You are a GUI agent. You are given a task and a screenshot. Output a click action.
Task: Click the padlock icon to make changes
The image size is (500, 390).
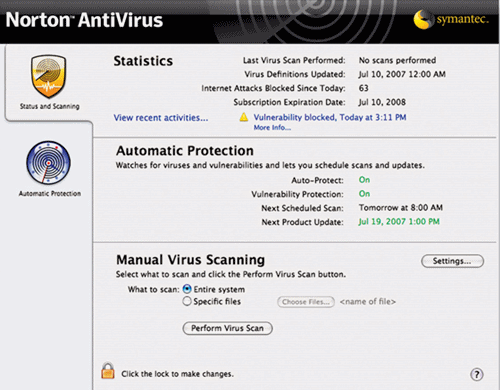[x=108, y=371]
